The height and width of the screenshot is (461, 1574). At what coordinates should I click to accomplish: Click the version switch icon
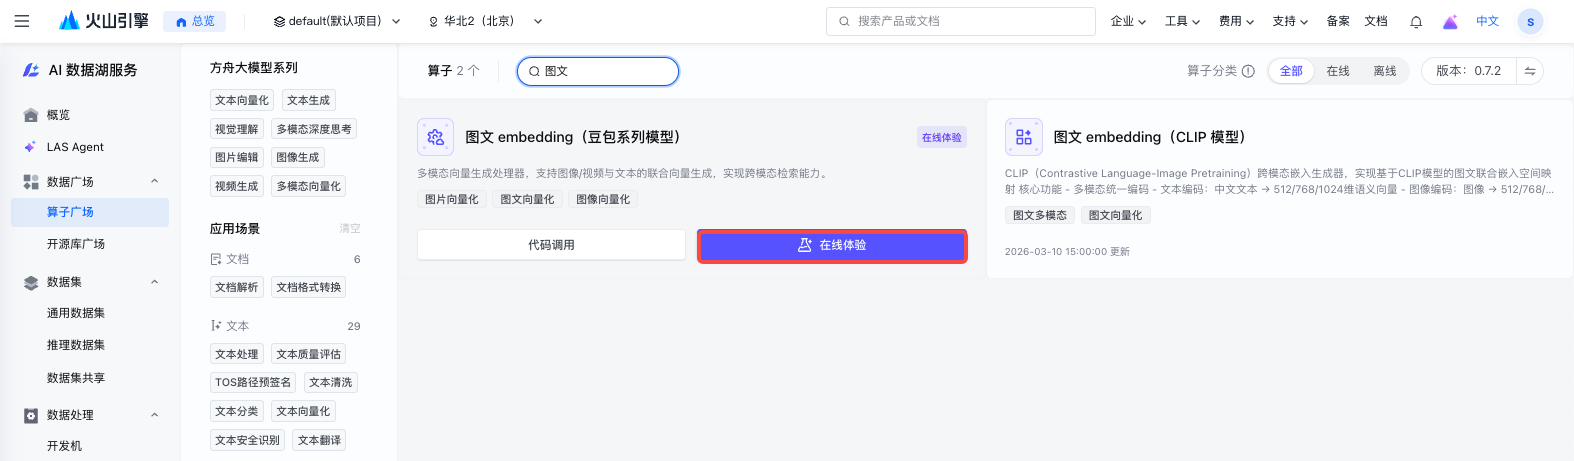[x=1530, y=71]
